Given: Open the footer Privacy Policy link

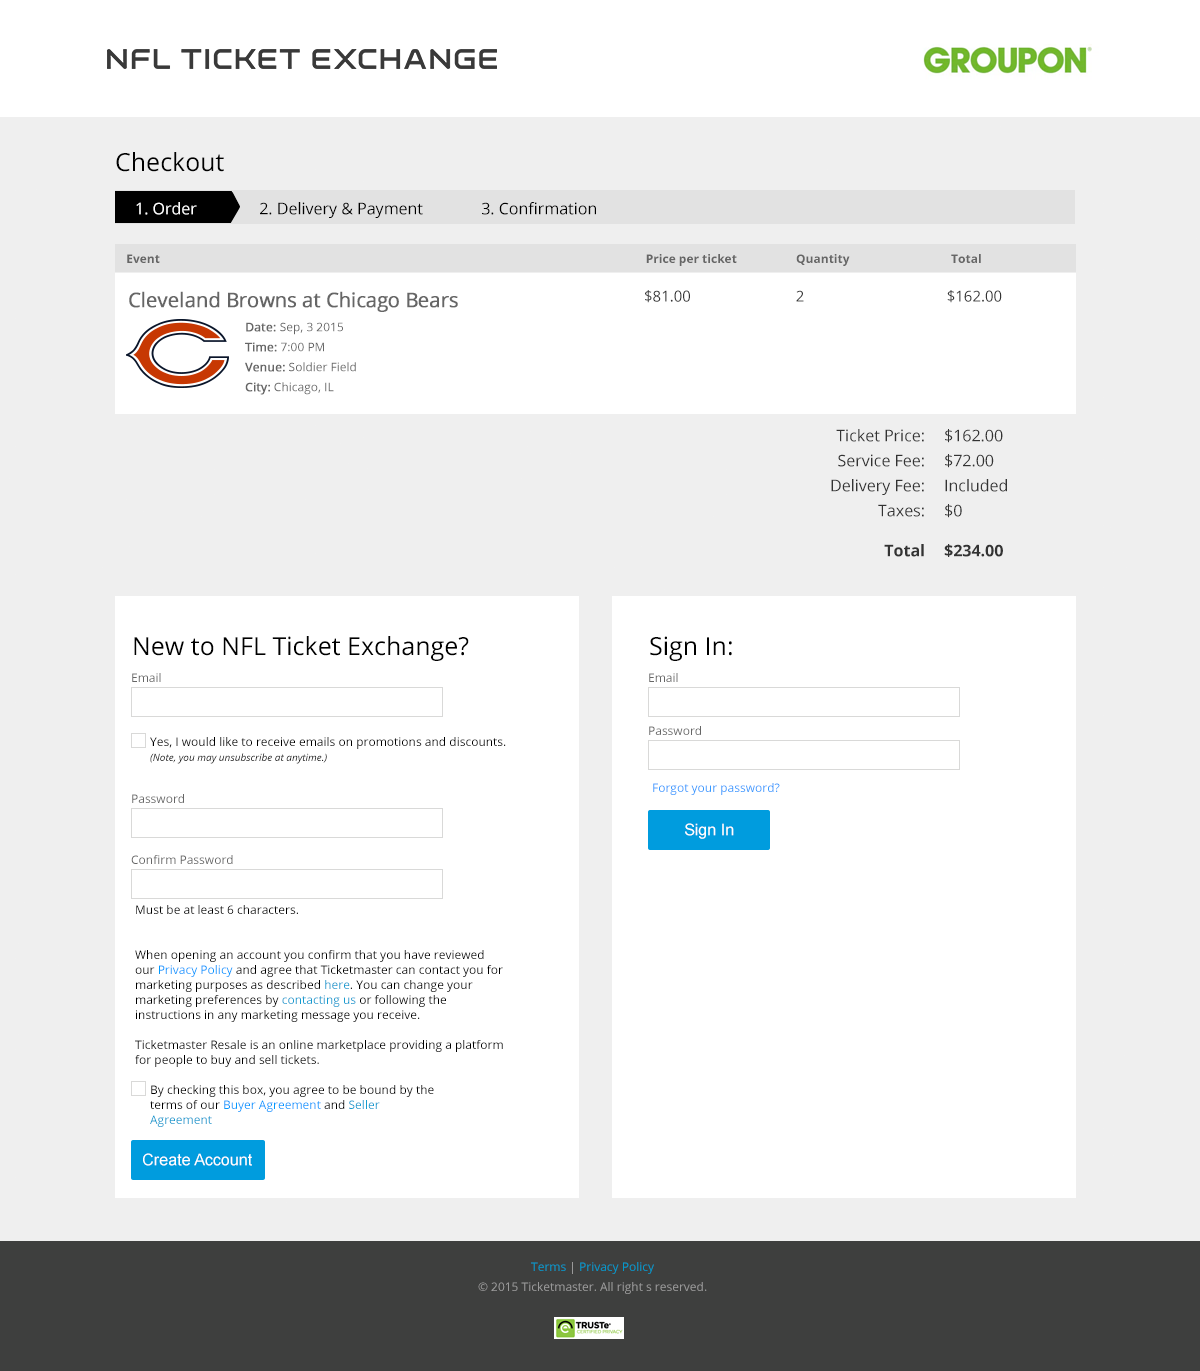Looking at the screenshot, I should pyautogui.click(x=616, y=1267).
